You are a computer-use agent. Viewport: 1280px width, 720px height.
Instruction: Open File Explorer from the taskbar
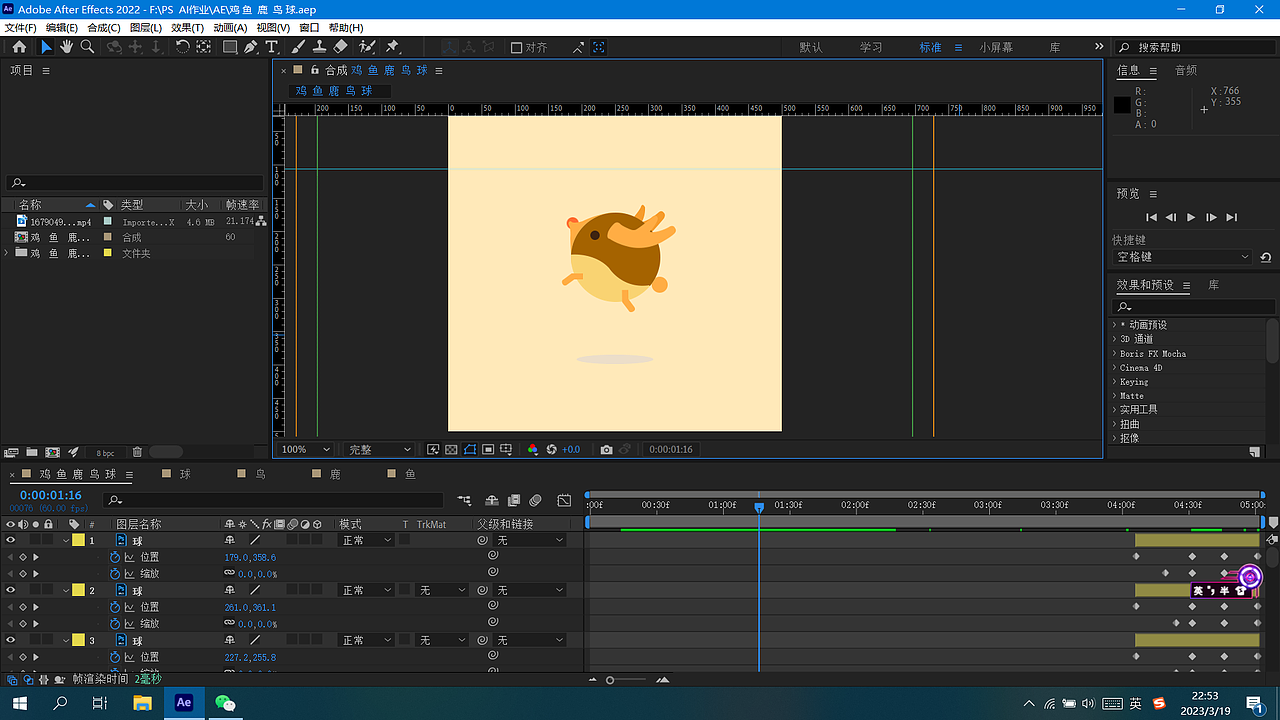coord(142,703)
